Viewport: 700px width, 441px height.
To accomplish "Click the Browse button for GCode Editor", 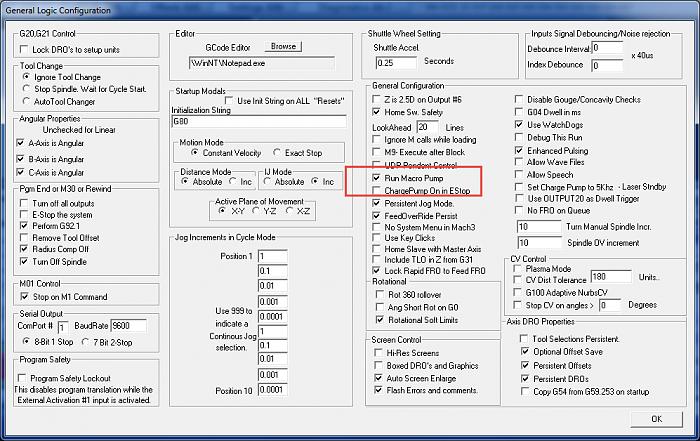I will (283, 46).
